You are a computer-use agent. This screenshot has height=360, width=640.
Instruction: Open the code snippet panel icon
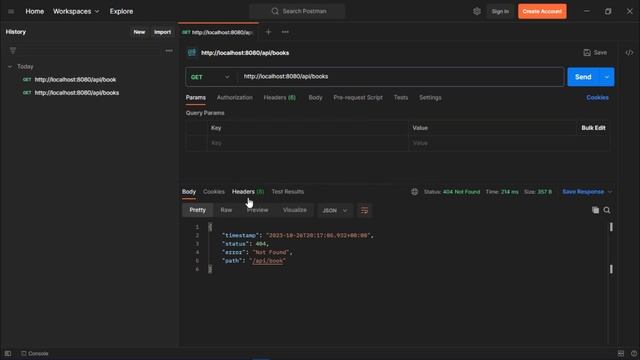click(629, 53)
